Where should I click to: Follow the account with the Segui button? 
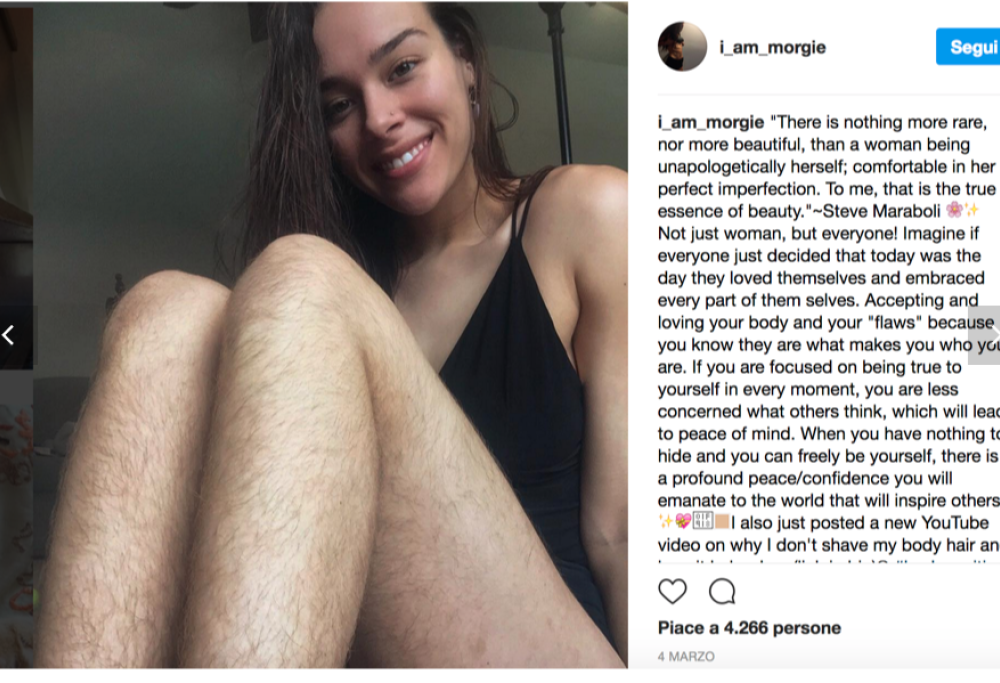coord(968,47)
